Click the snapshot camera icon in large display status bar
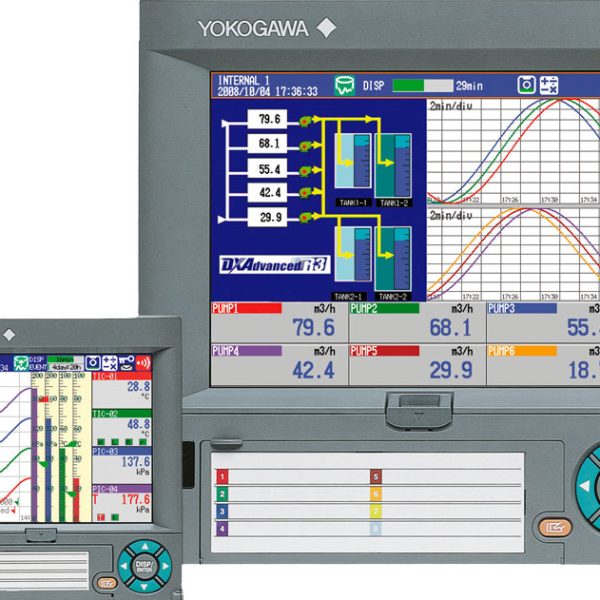600x600 pixels. 526,86
